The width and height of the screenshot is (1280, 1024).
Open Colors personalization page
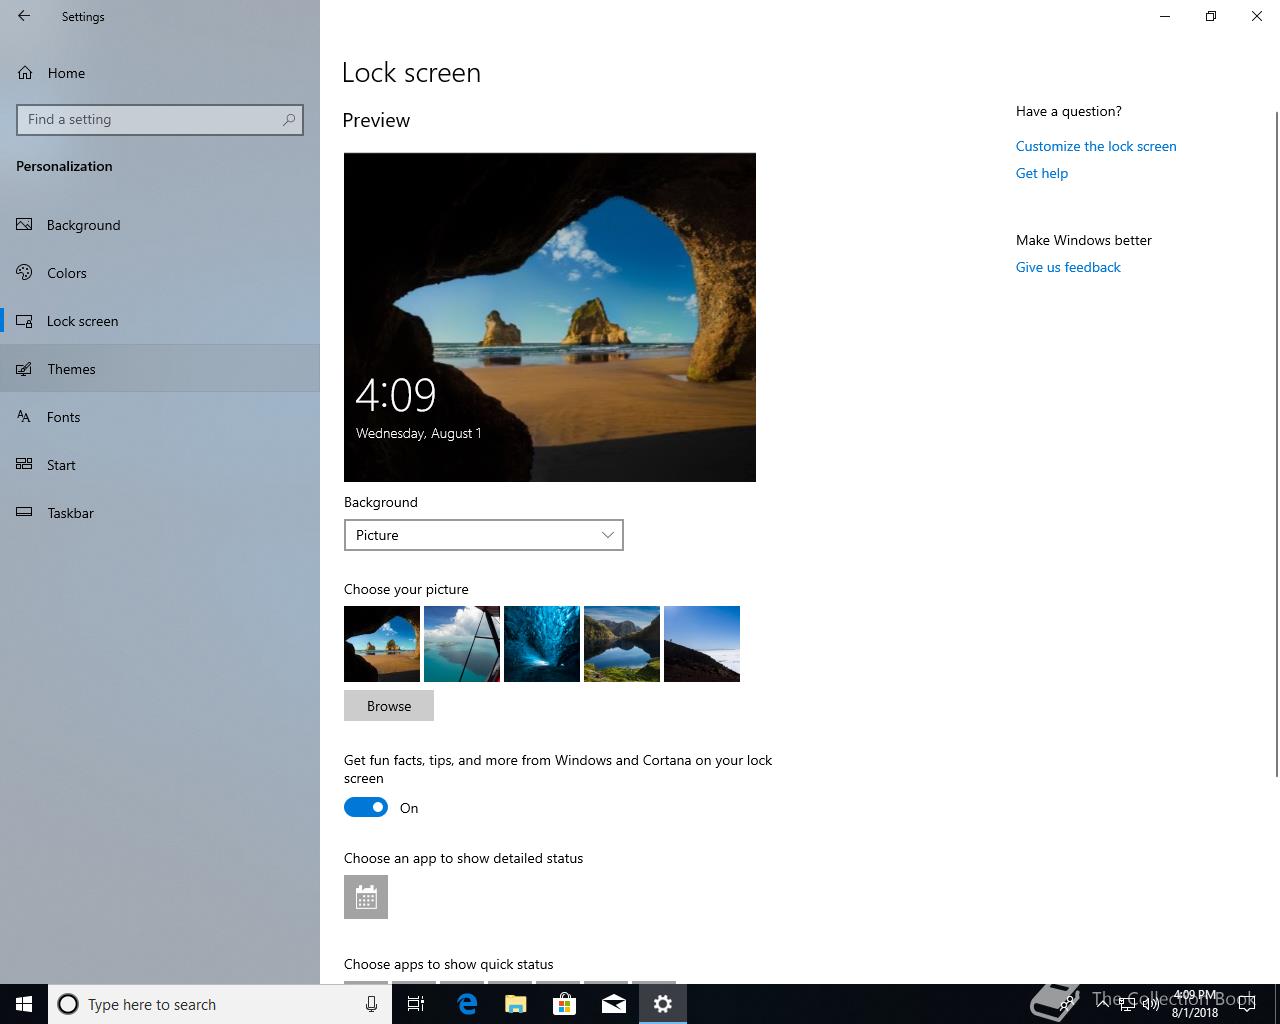[x=160, y=273]
